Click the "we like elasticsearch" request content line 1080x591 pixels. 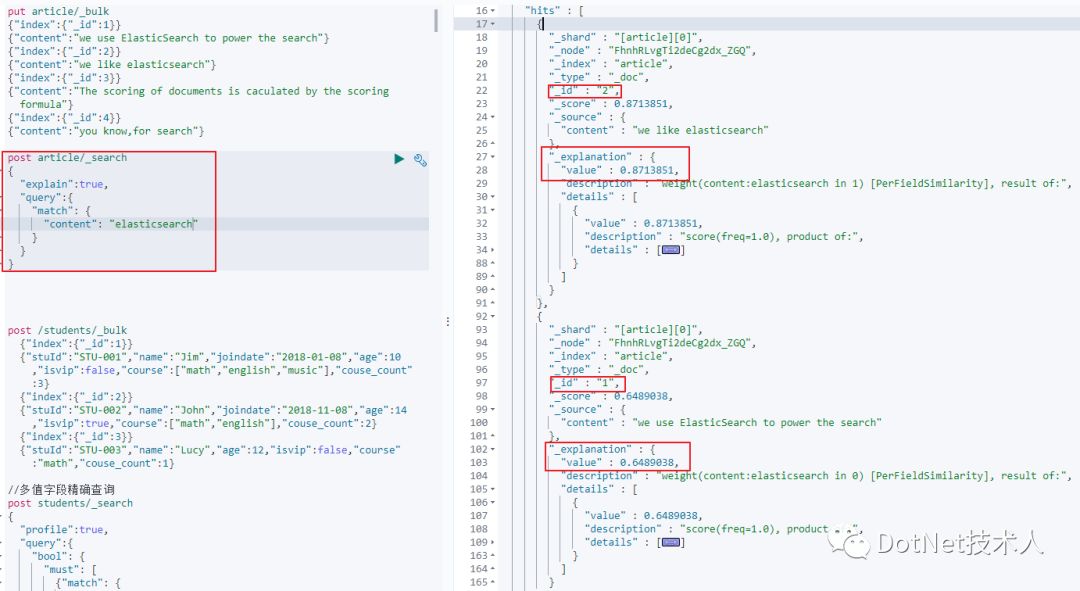(112, 65)
